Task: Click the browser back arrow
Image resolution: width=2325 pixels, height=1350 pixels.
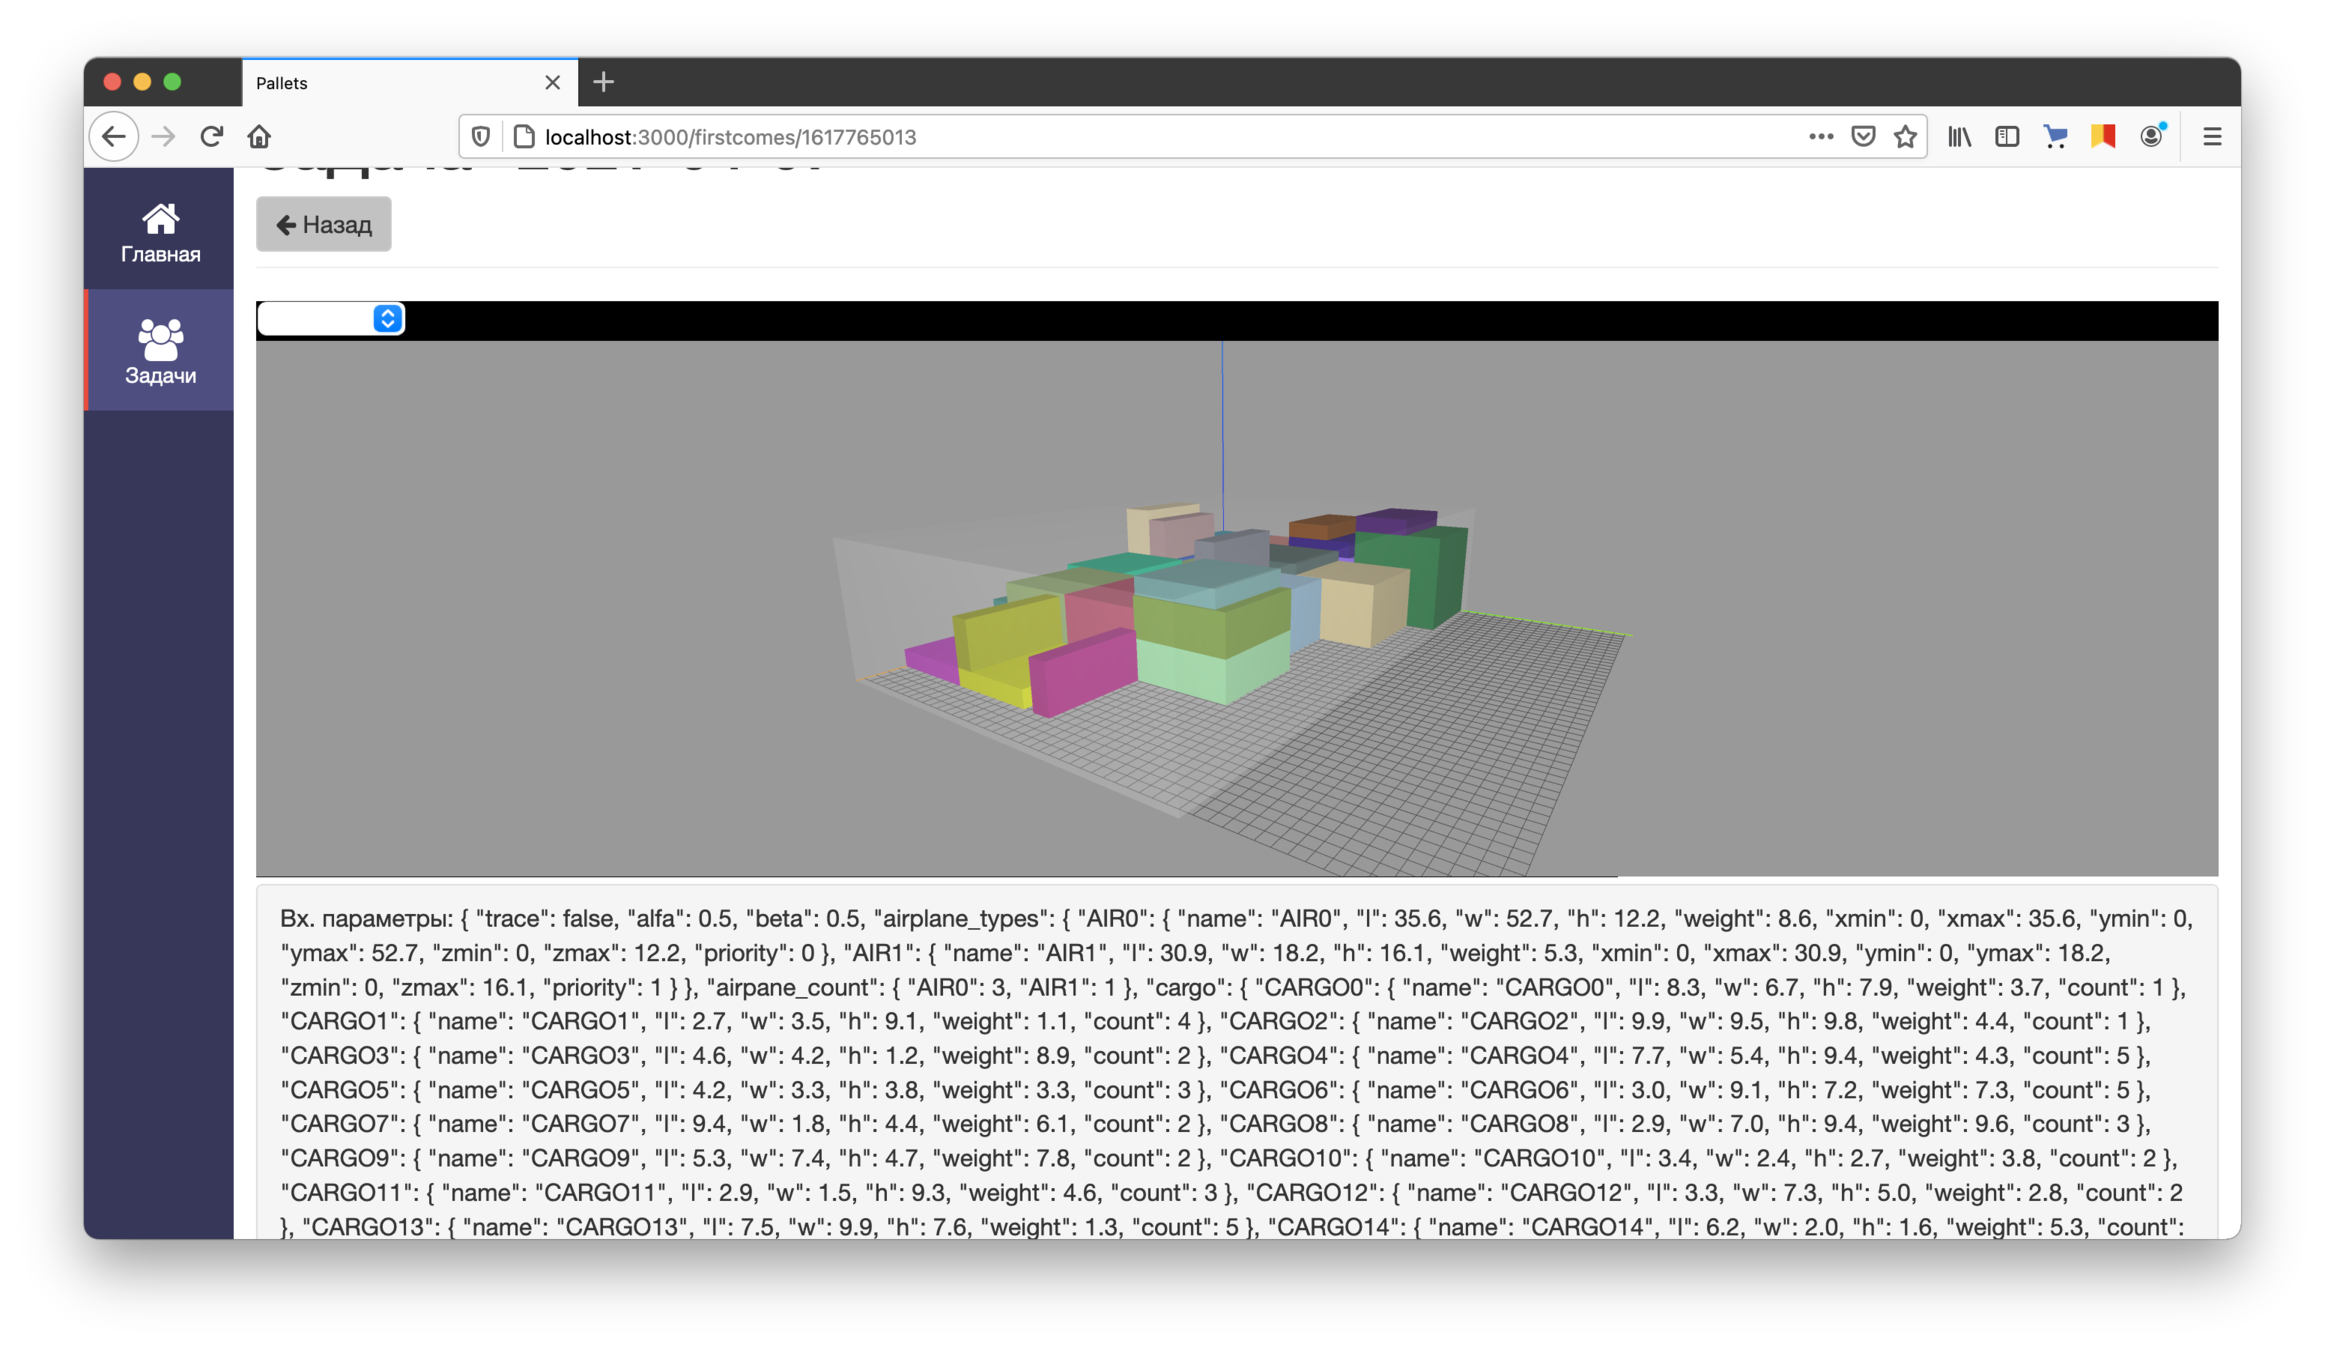Action: [x=114, y=137]
